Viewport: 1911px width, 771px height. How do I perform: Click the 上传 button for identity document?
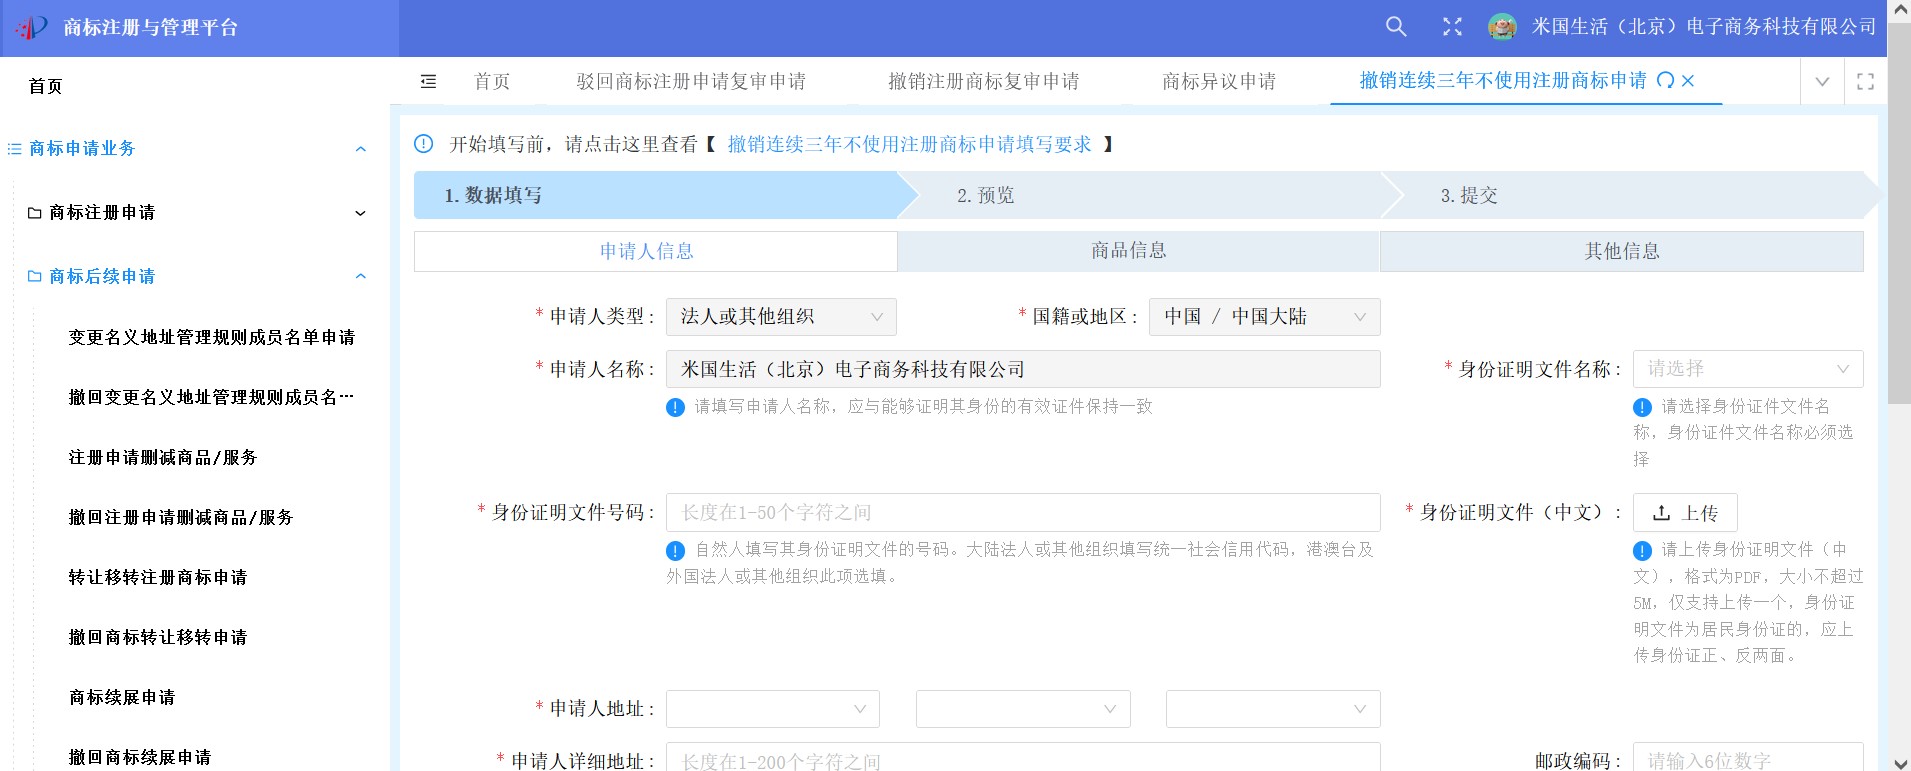click(x=1684, y=513)
